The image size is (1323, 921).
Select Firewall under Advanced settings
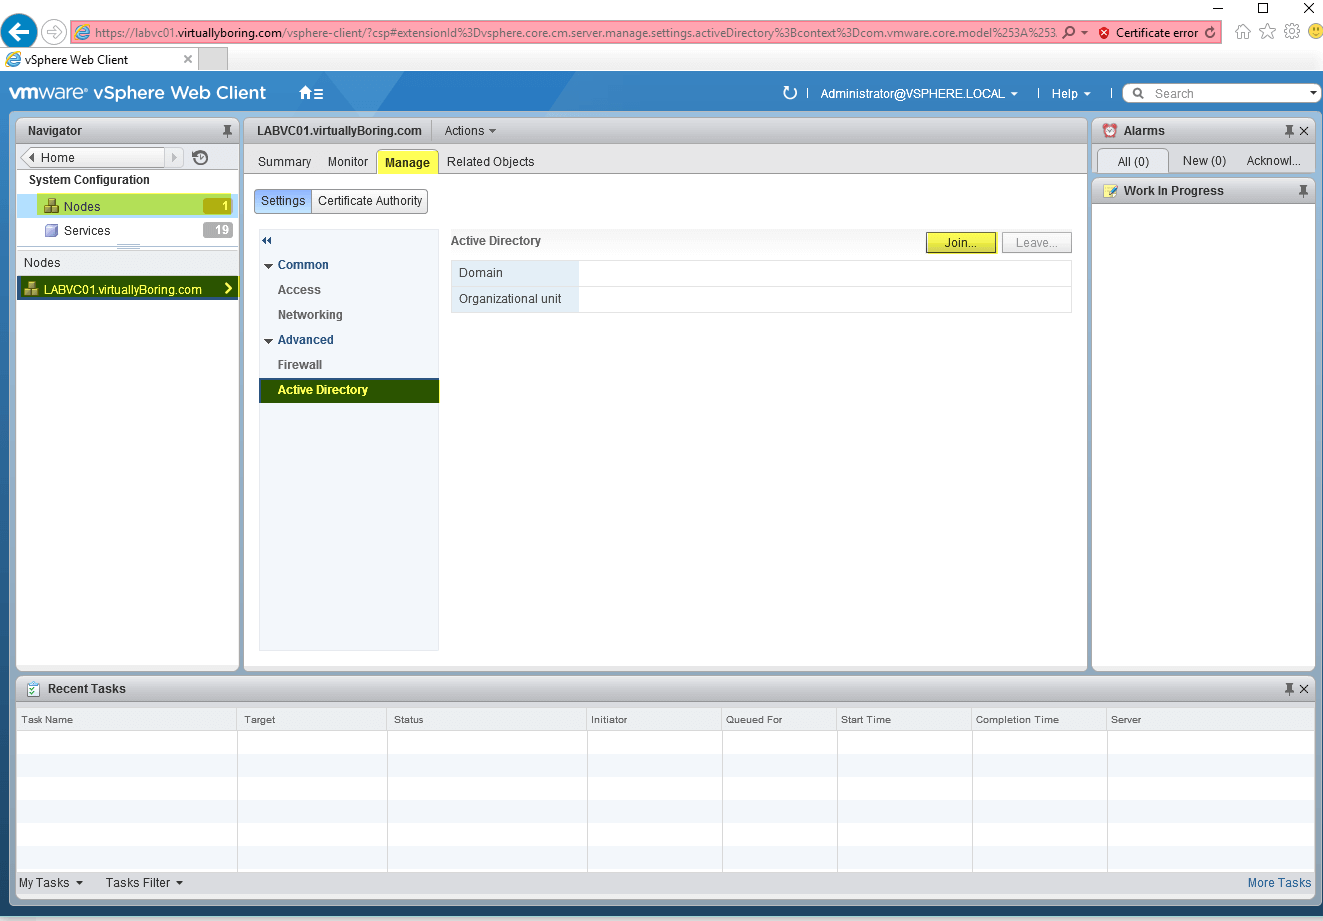coord(300,365)
